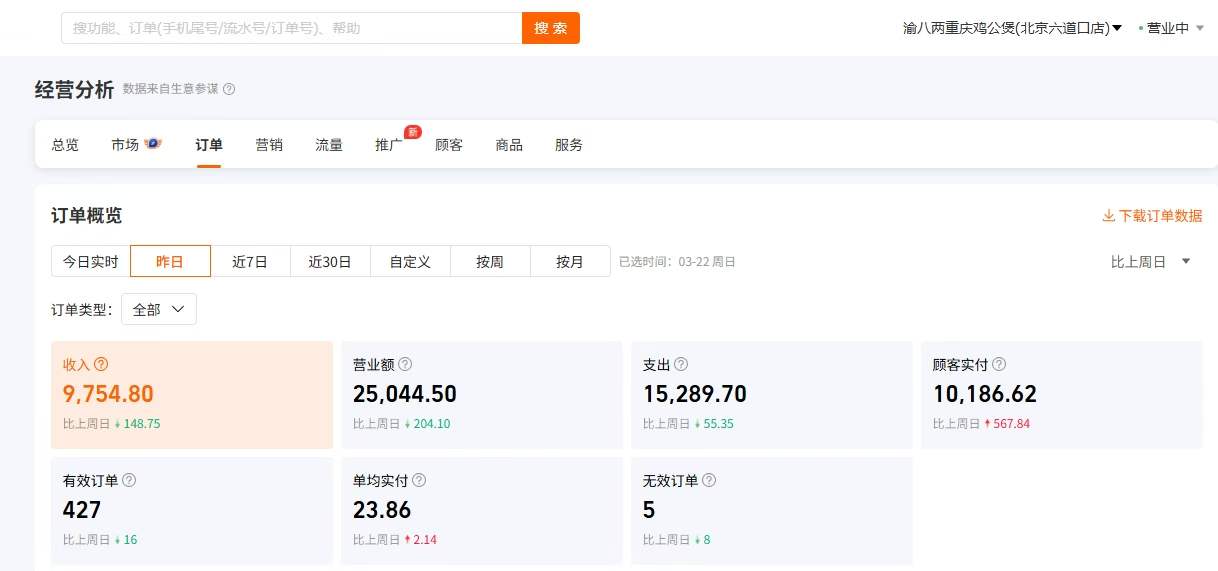Open the 营销 tab
The width and height of the screenshot is (1218, 571).
(269, 145)
